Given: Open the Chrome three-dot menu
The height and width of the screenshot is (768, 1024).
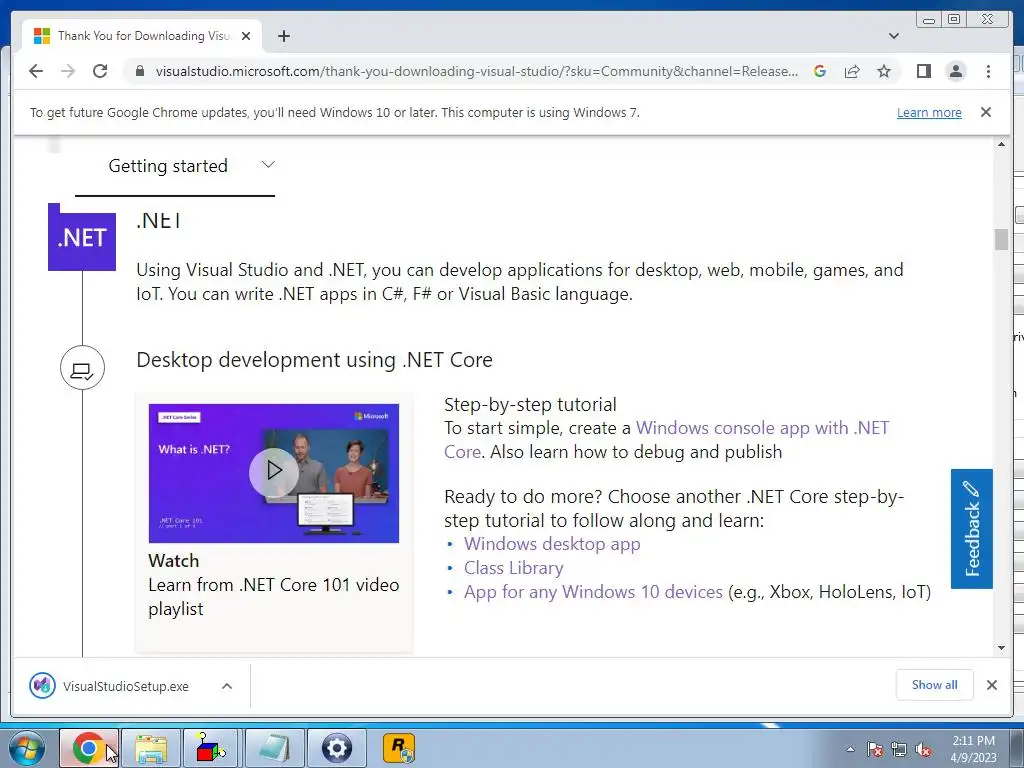Looking at the screenshot, I should coord(988,71).
